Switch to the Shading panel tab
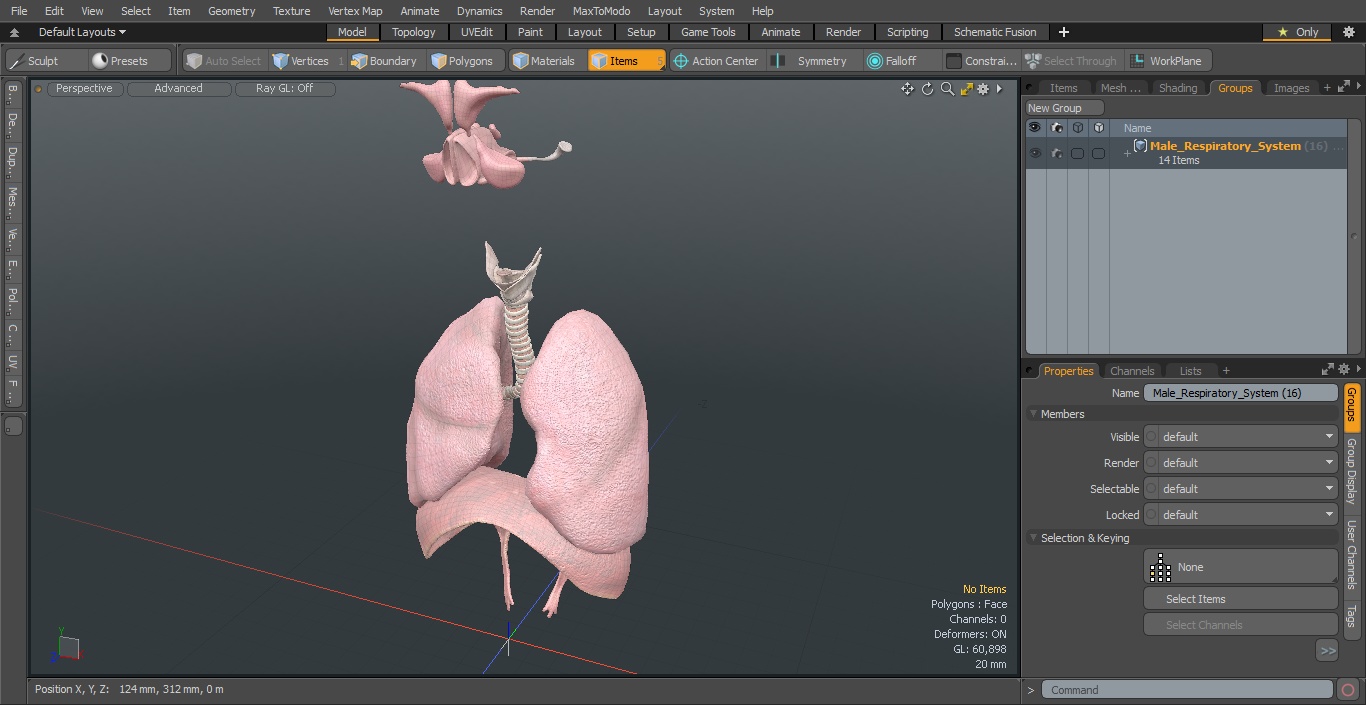This screenshot has height=705, width=1366. tap(1178, 88)
